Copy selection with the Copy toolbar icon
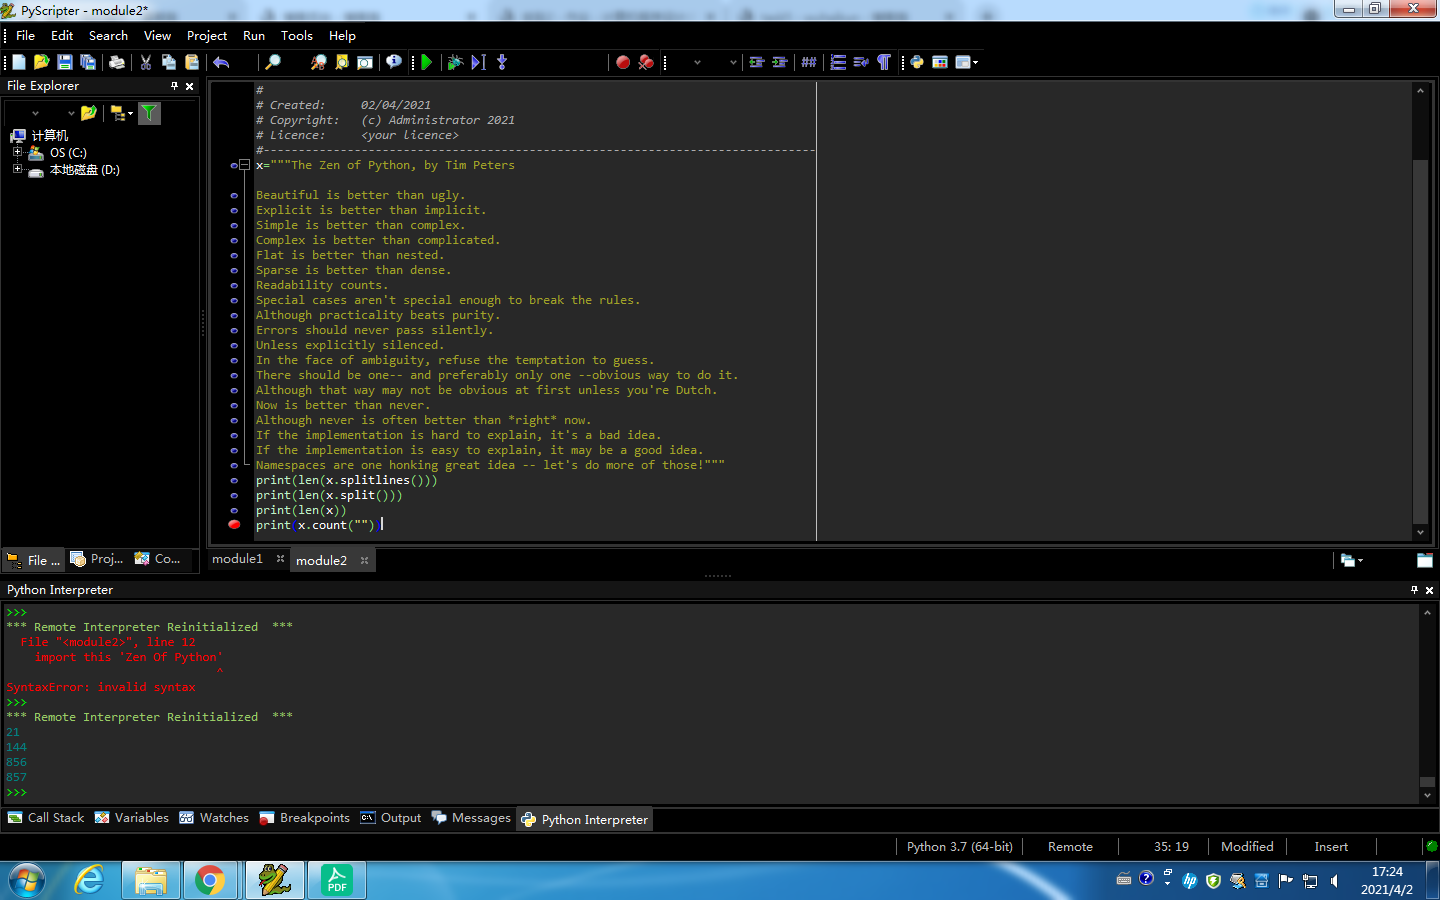This screenshot has width=1440, height=900. (168, 62)
